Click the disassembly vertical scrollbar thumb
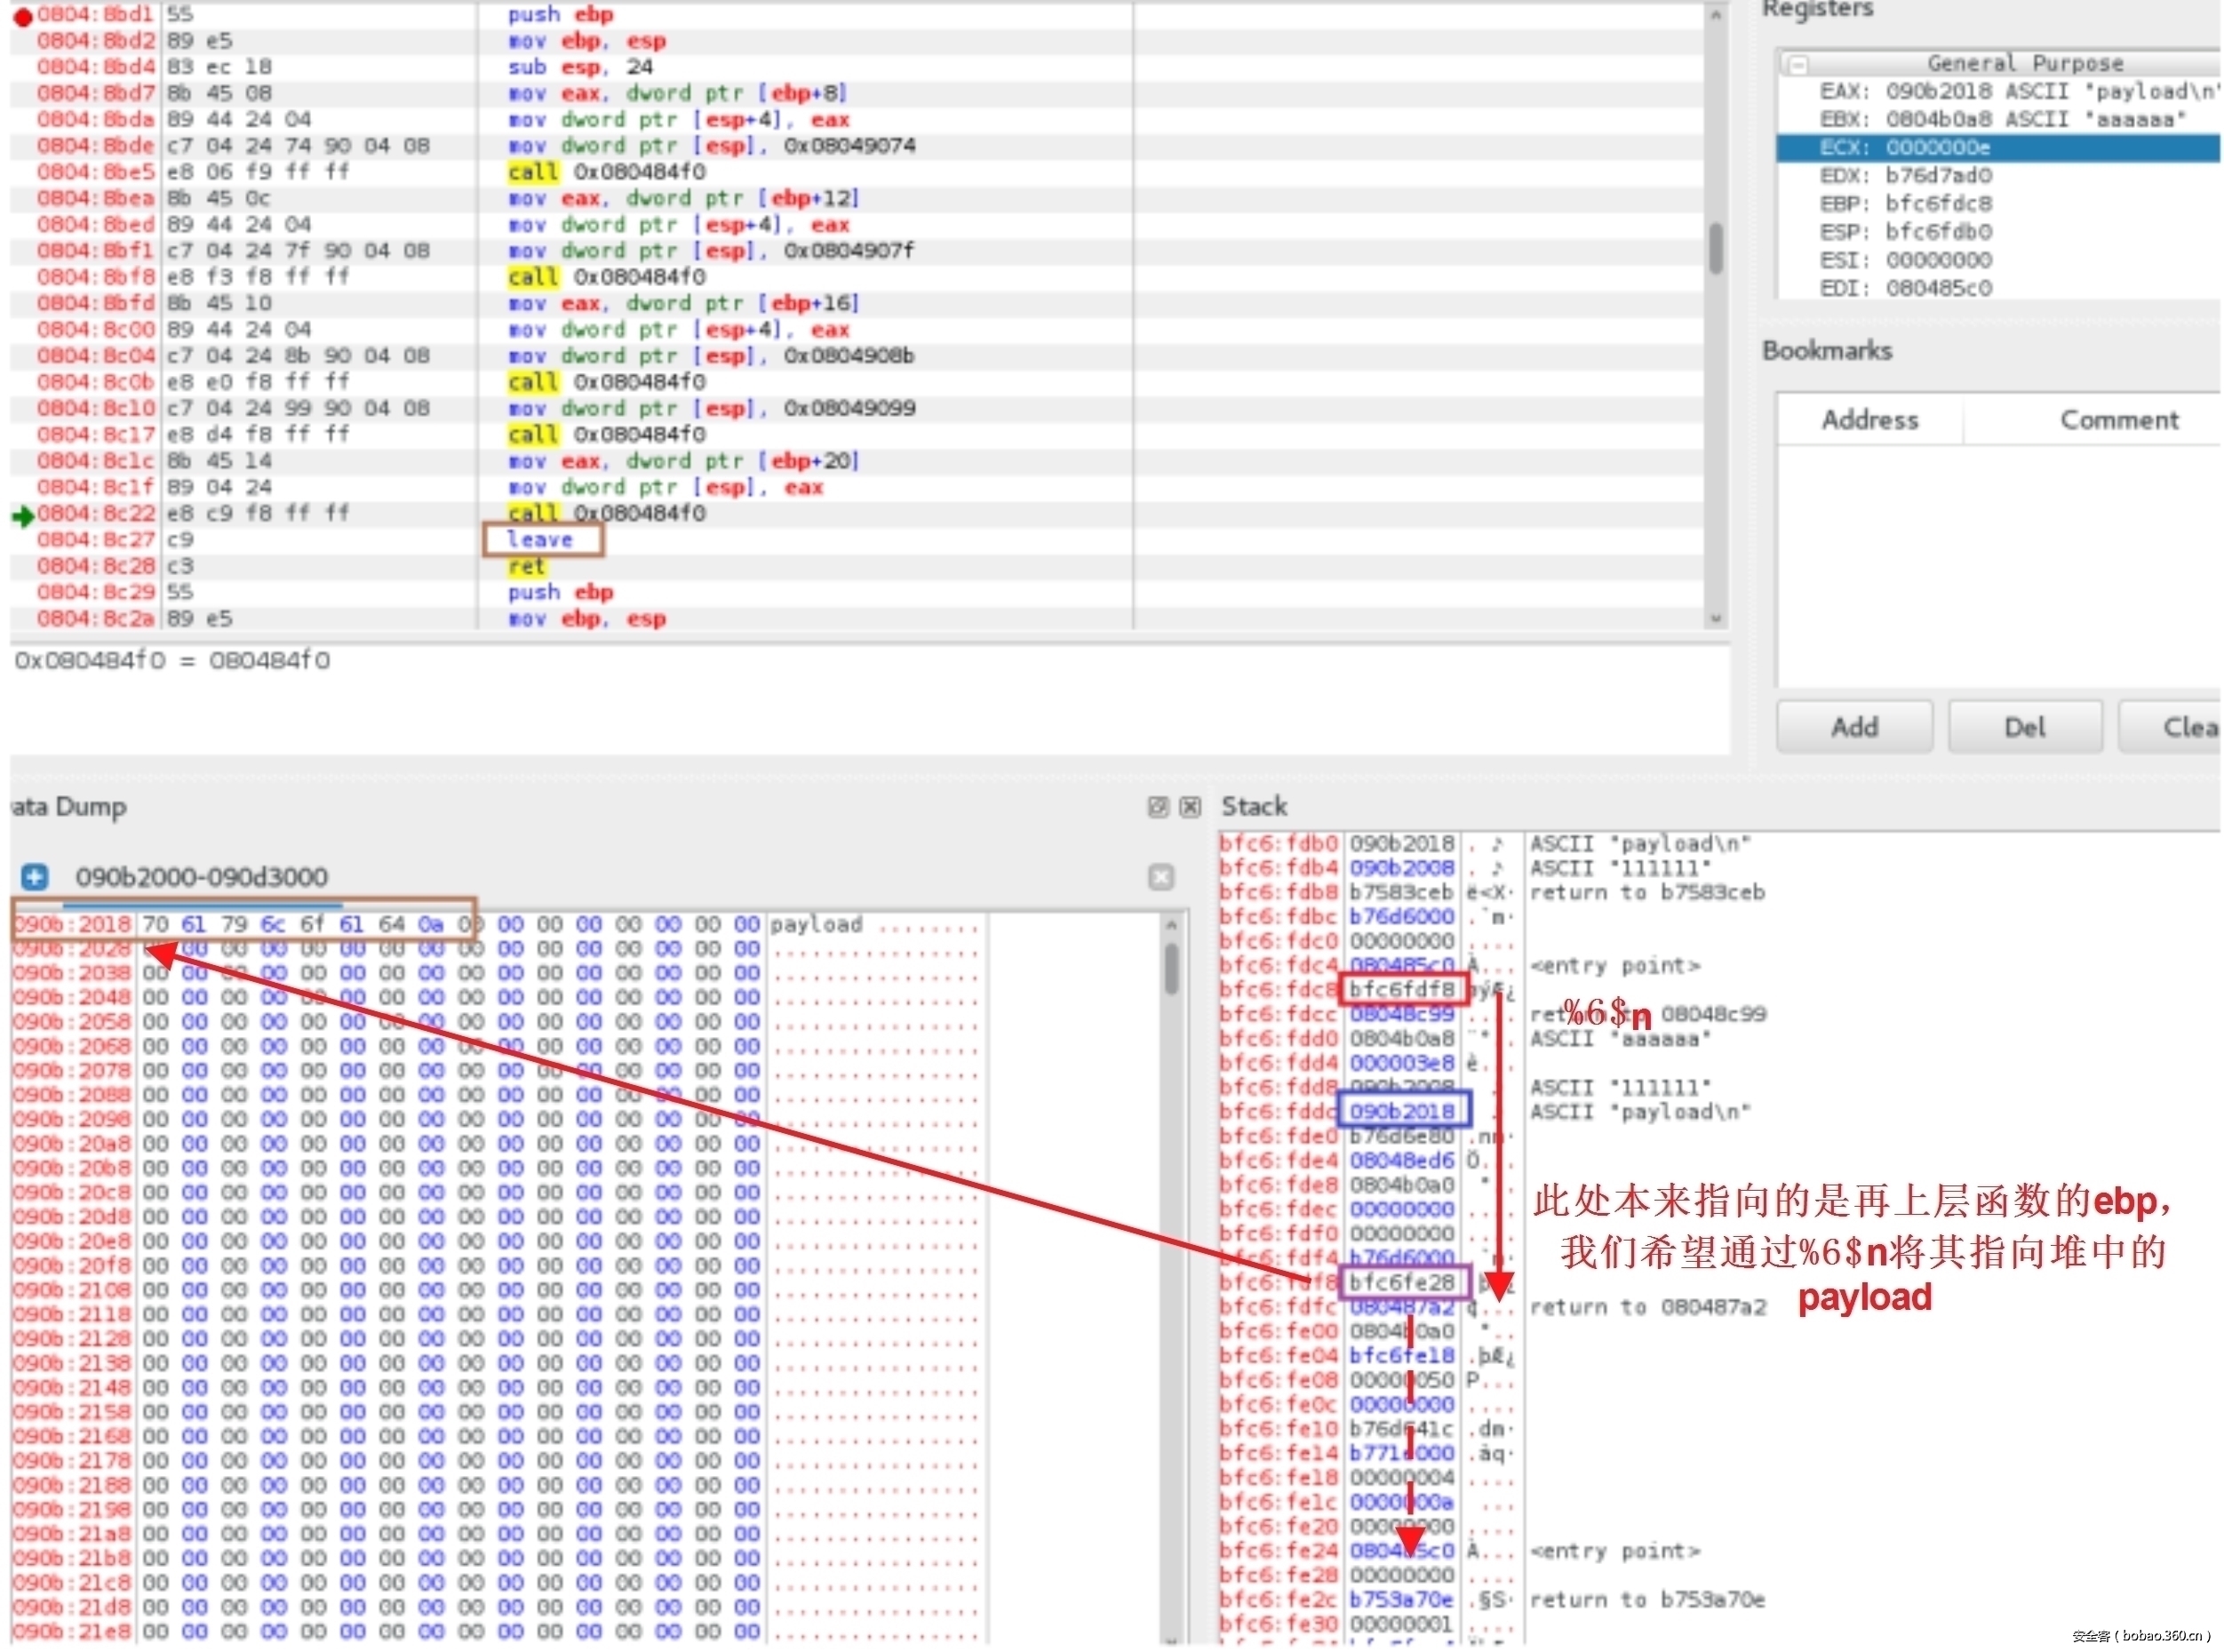 [x=1714, y=248]
